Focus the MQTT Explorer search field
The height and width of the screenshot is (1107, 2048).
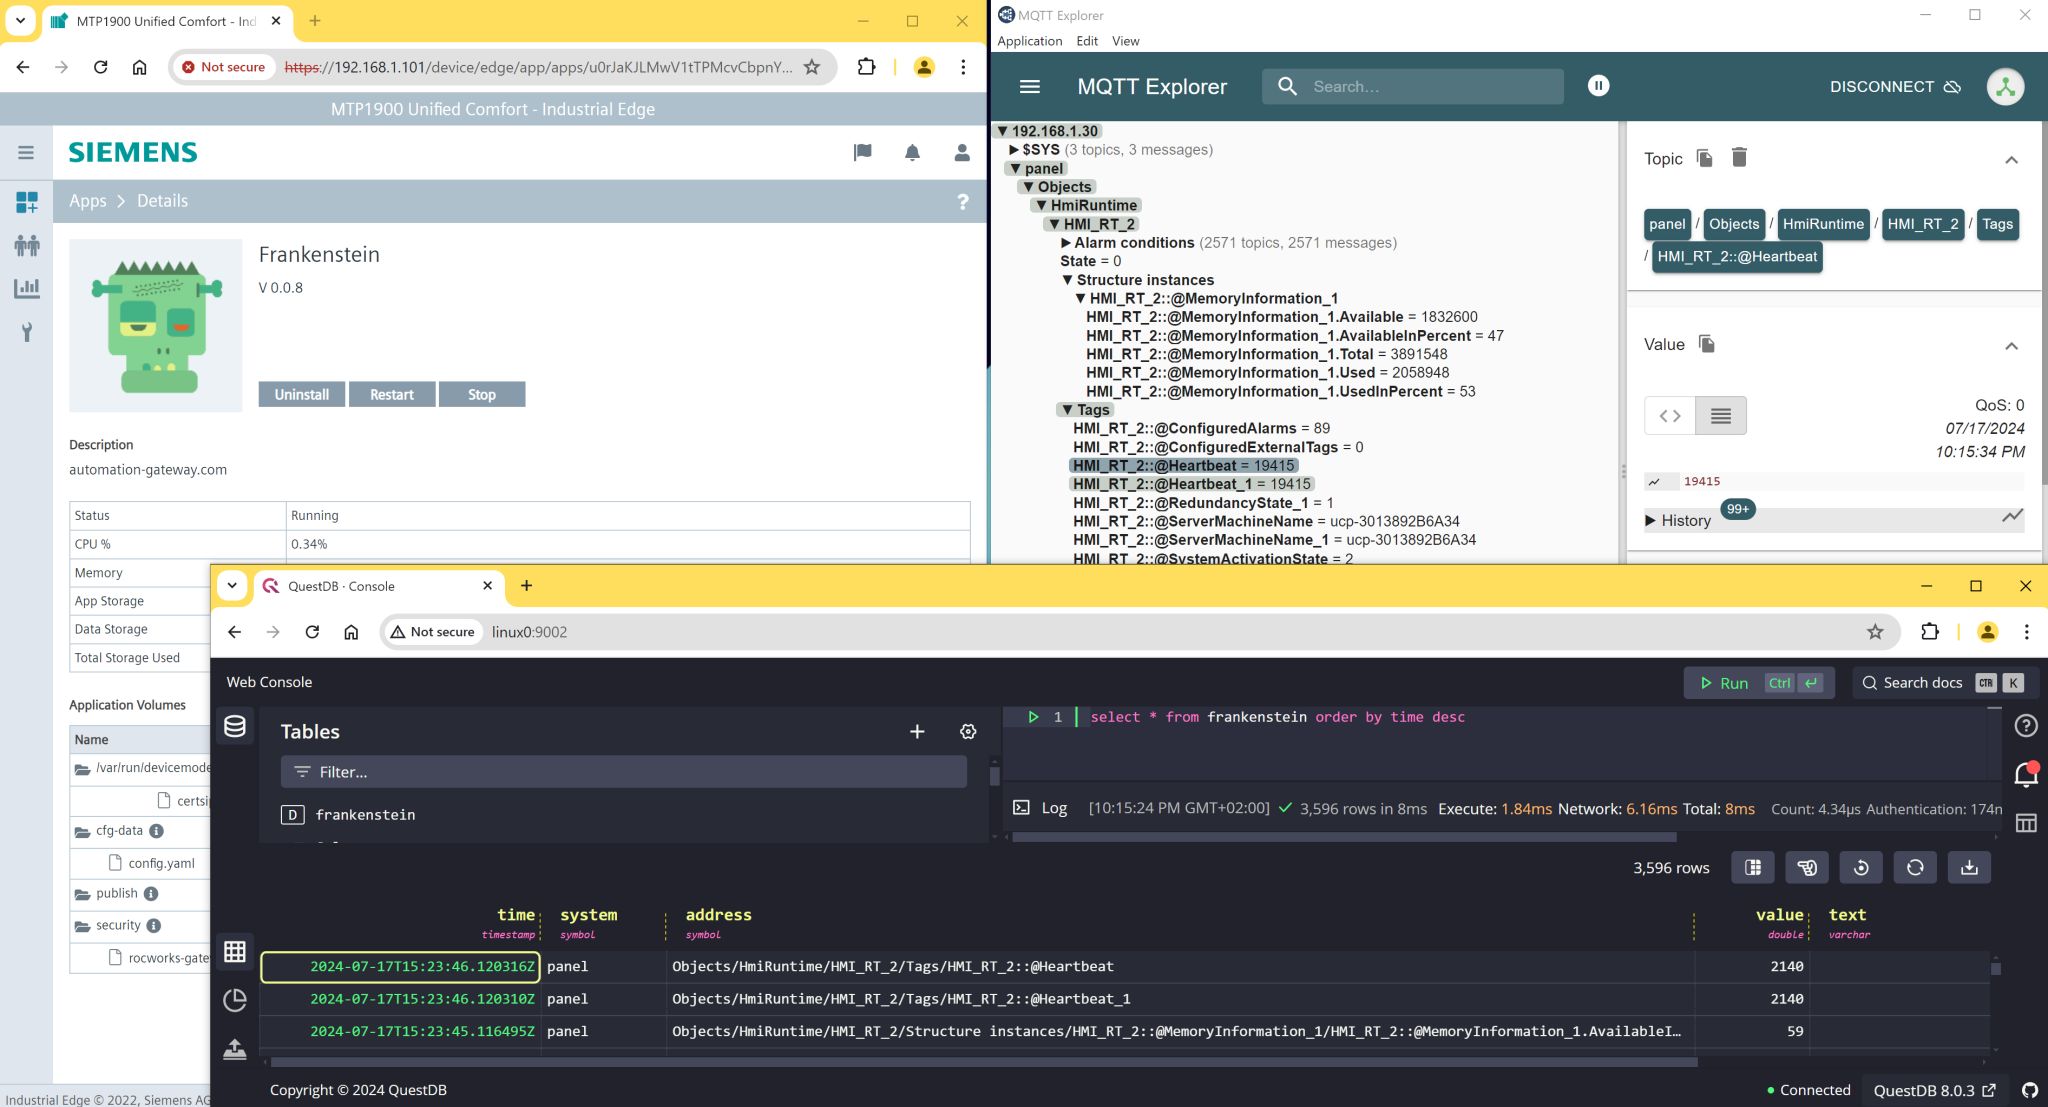tap(1412, 87)
